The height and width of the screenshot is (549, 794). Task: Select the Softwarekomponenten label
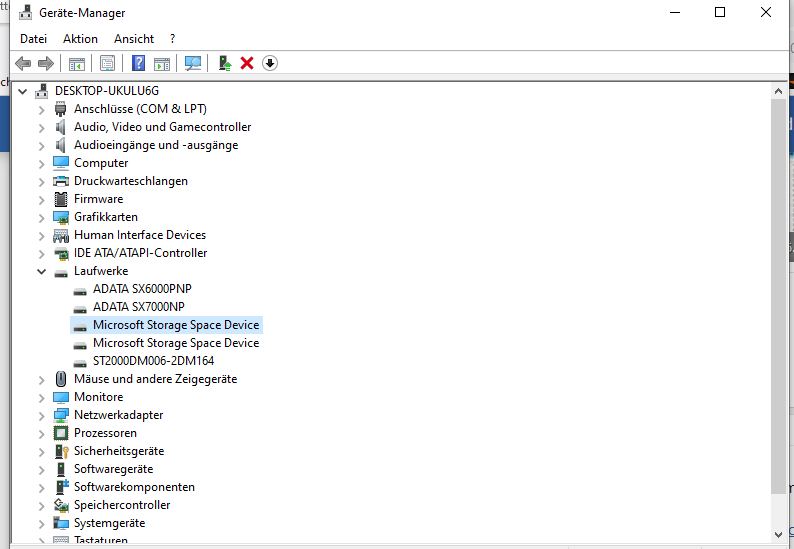[134, 487]
